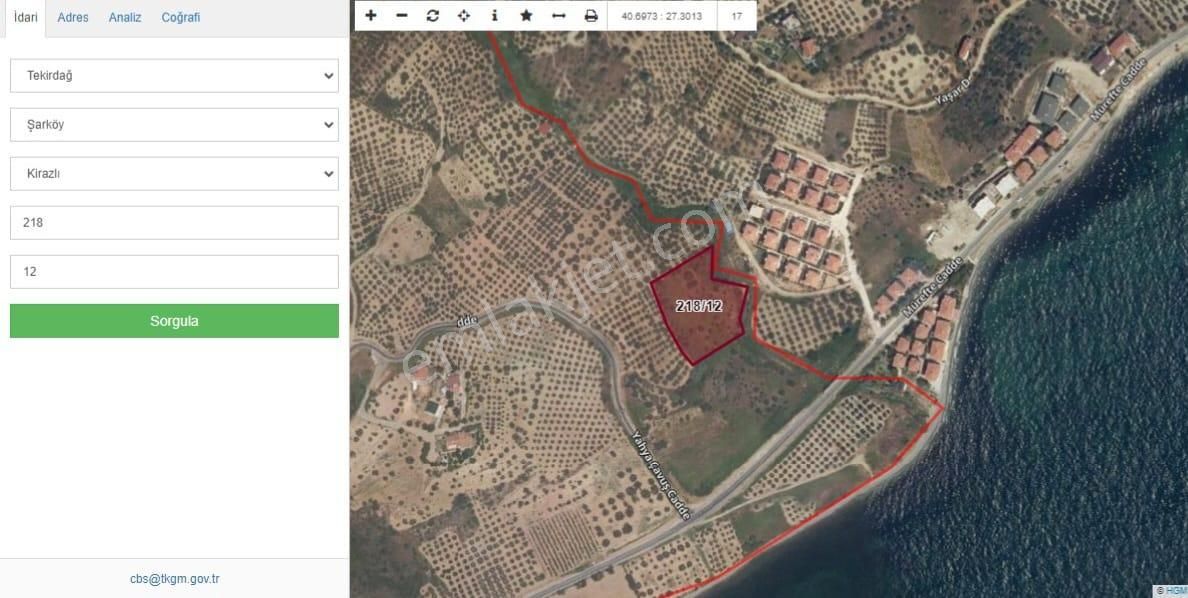The image size is (1188, 598).
Task: Expand the Kirazlı neighborhood selector
Action: (x=174, y=172)
